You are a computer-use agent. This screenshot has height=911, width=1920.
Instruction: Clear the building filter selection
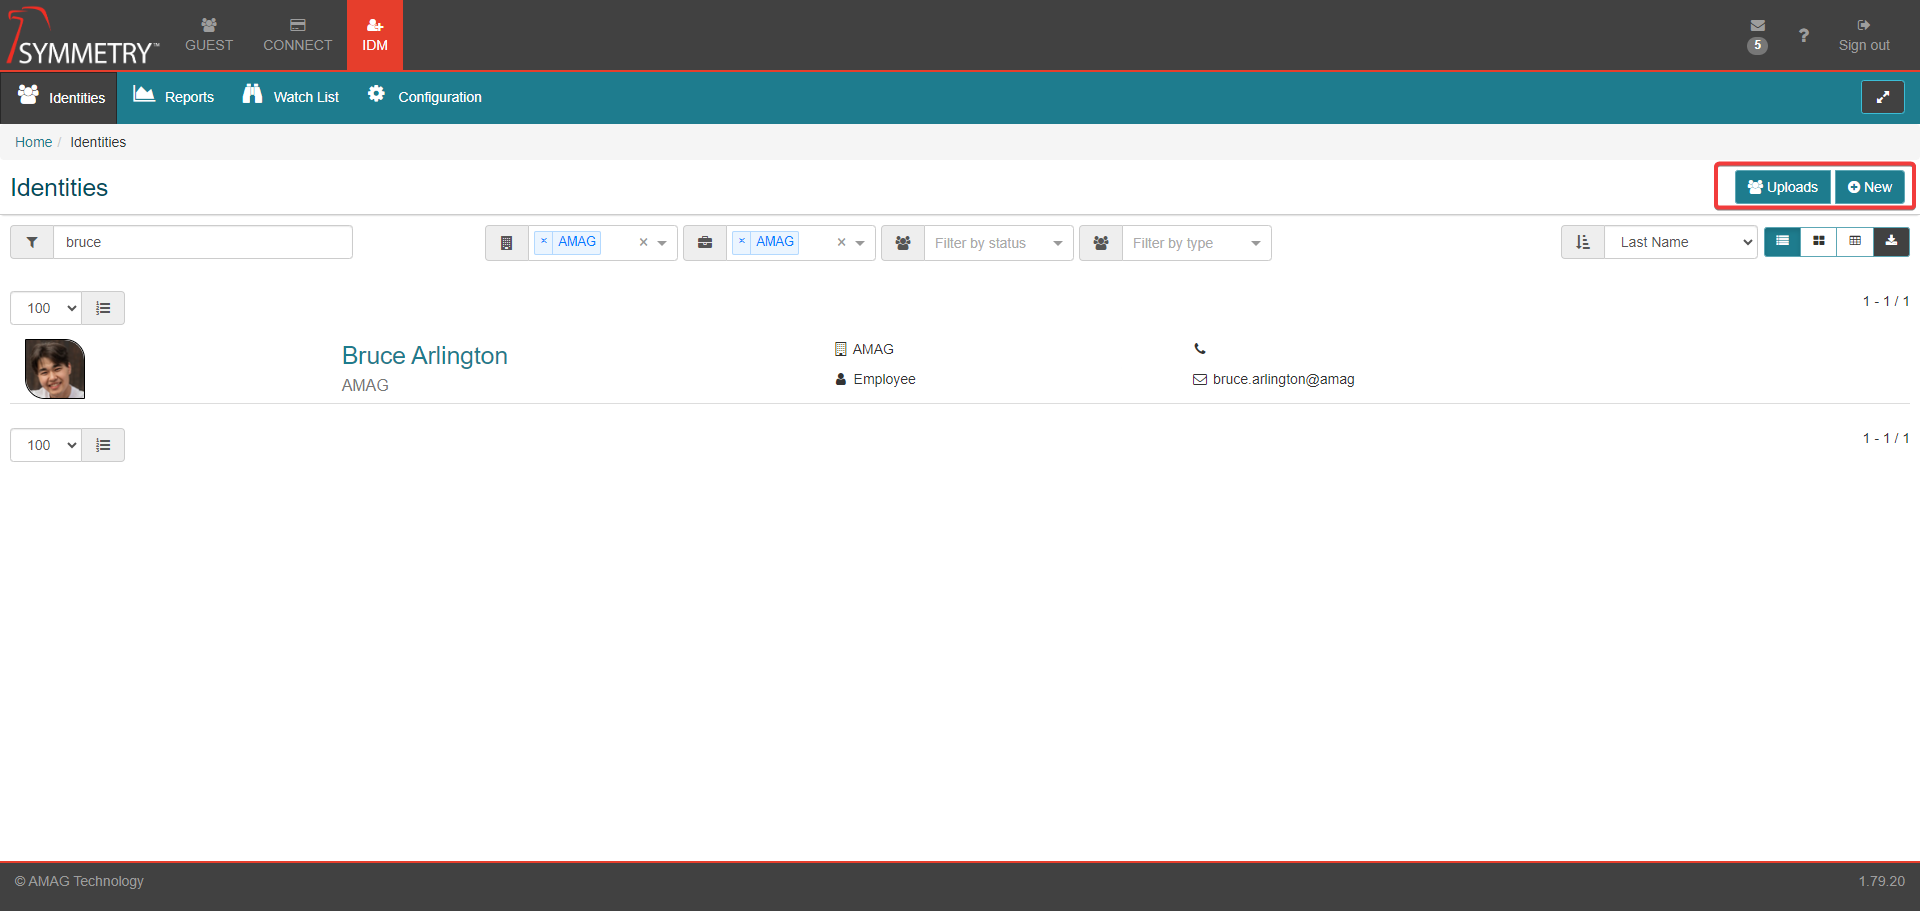tap(643, 242)
